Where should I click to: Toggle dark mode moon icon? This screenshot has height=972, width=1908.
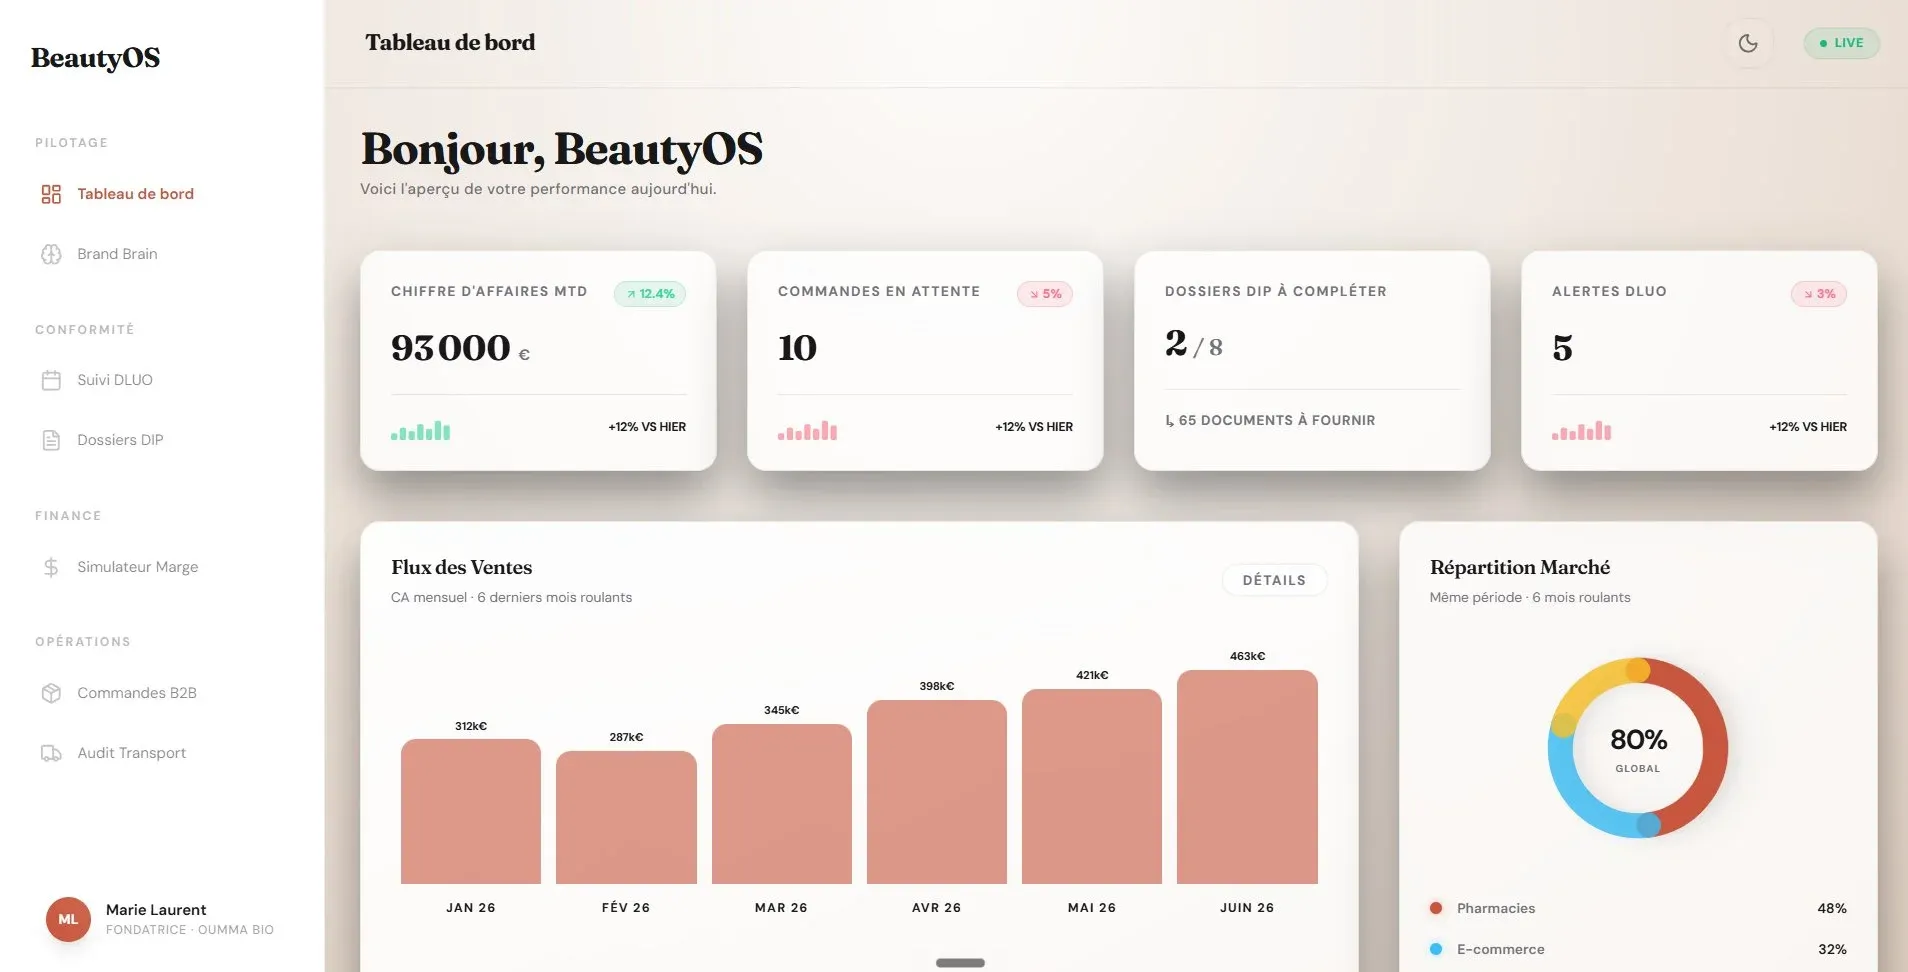[1748, 43]
